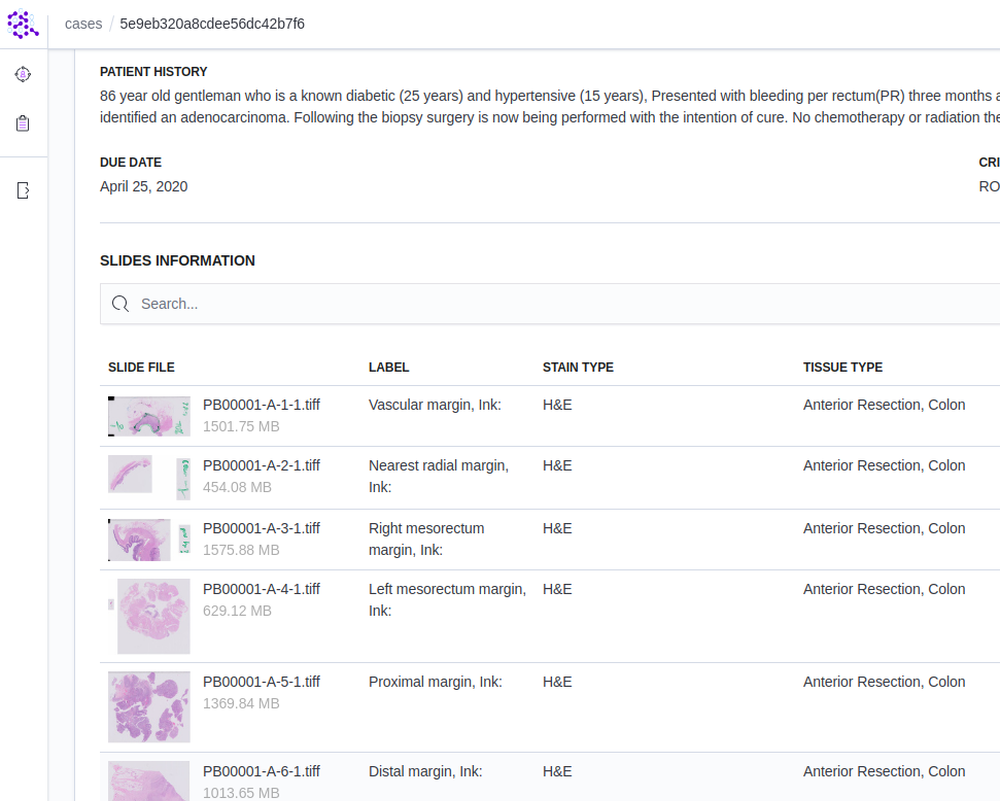Click the SLIDES INFORMATION heading

[177, 261]
